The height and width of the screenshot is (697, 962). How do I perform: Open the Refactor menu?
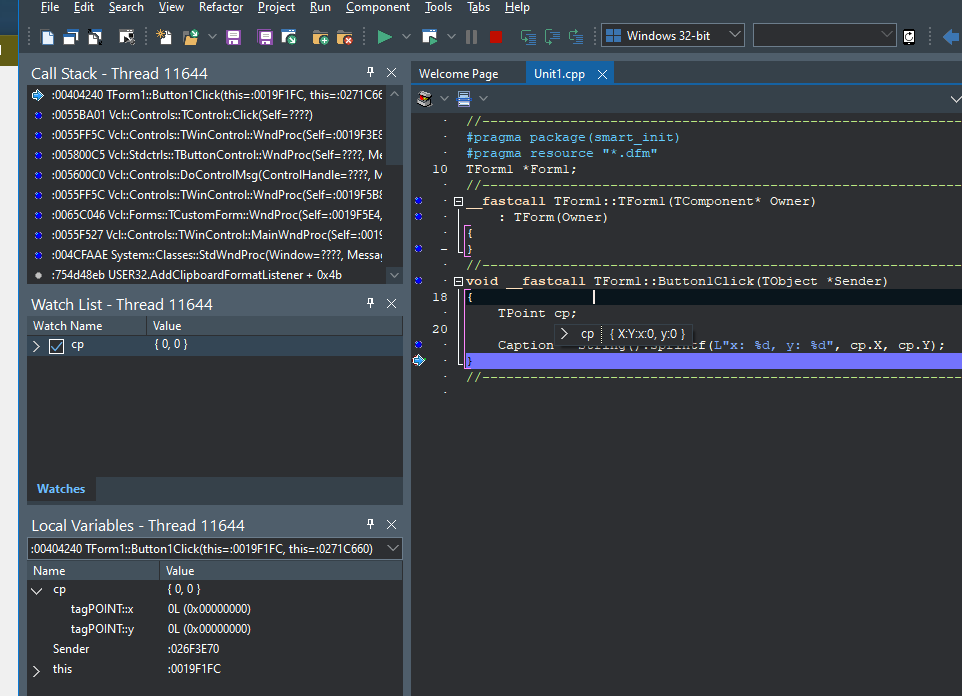(220, 7)
